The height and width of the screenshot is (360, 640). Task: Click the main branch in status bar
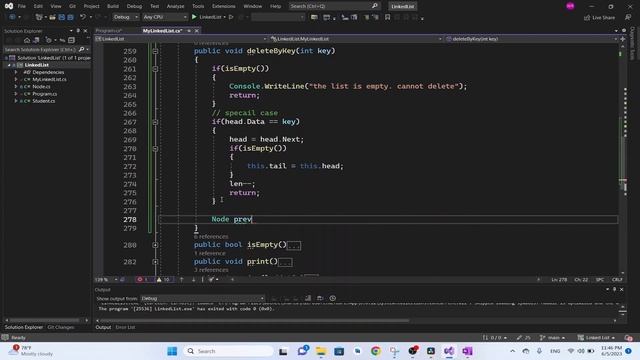point(552,338)
